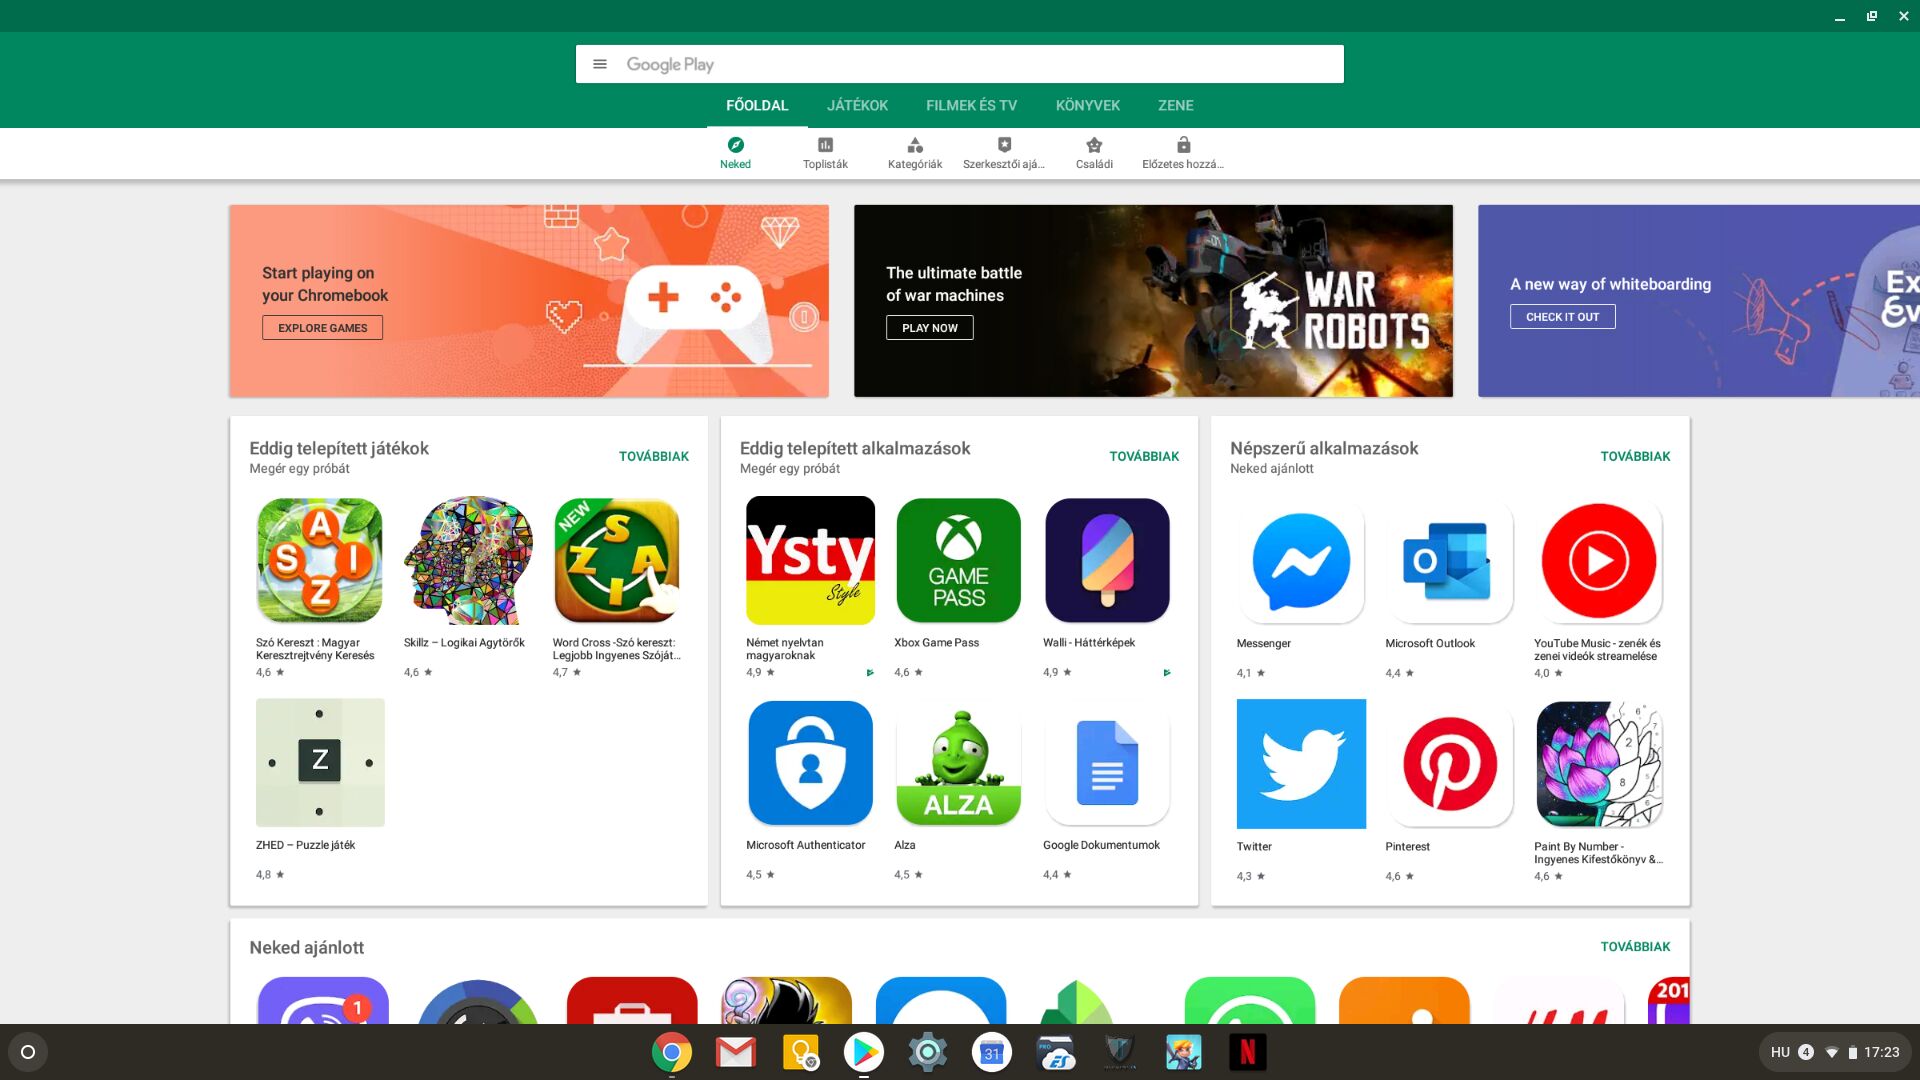Image resolution: width=1920 pixels, height=1080 pixels.
Task: Click the Messenger title text
Action: click(x=1263, y=644)
